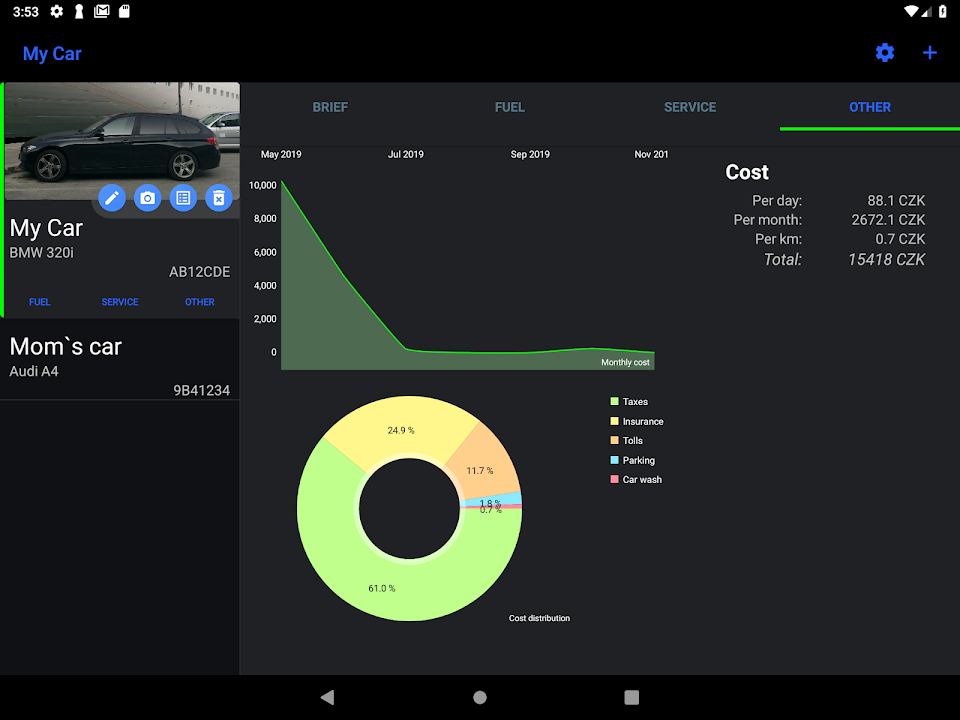
Task: Tap OTHER link under My Car card
Action: [x=200, y=302]
